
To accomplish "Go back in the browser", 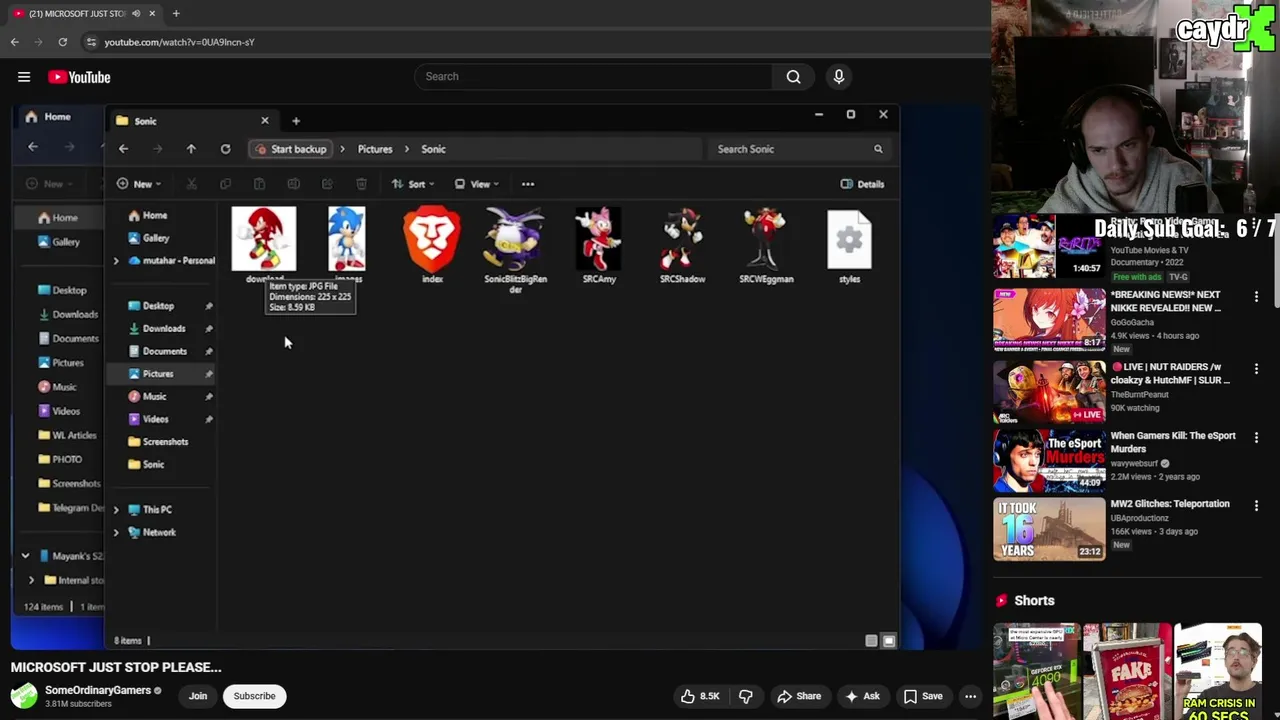I will coord(14,42).
